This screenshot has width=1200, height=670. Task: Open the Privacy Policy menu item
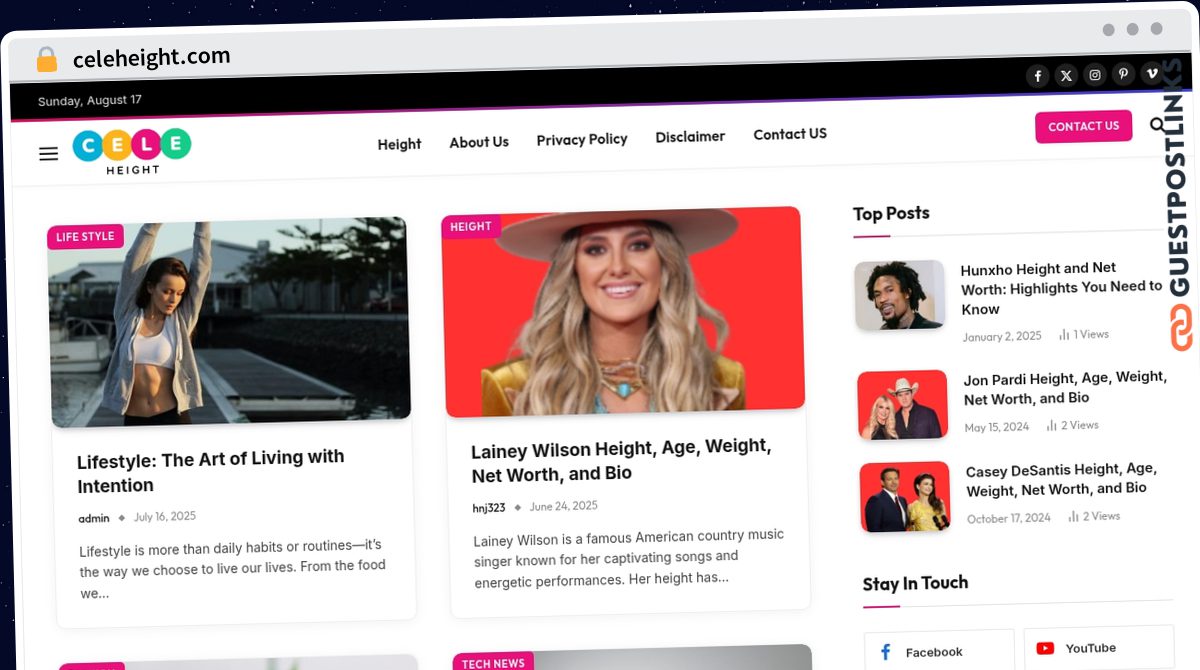pos(582,139)
